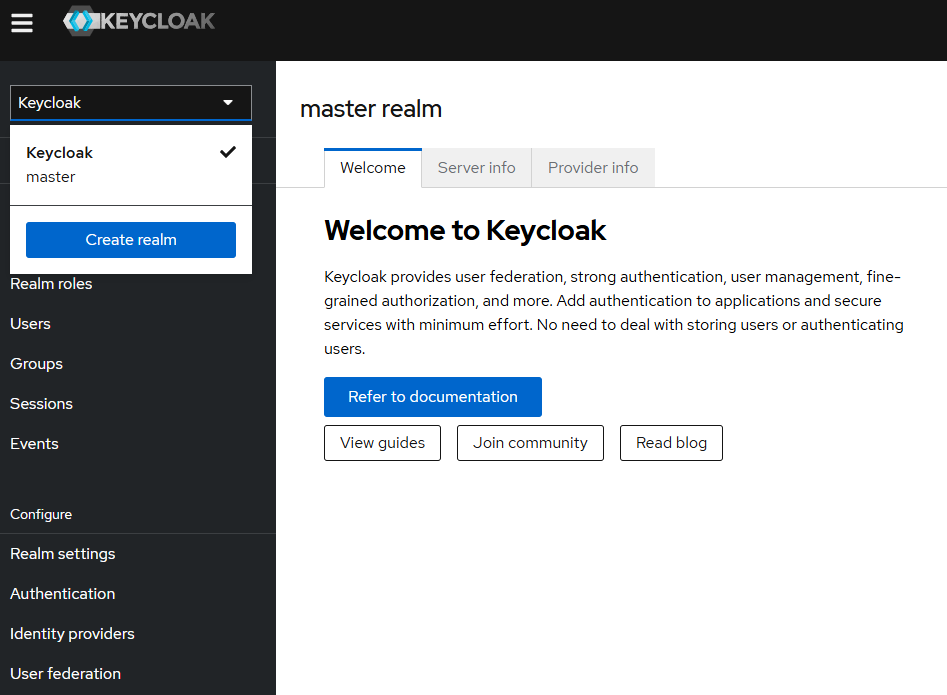Open Sessions from the sidebar
Viewport: 947px width, 695px height.
click(x=41, y=404)
